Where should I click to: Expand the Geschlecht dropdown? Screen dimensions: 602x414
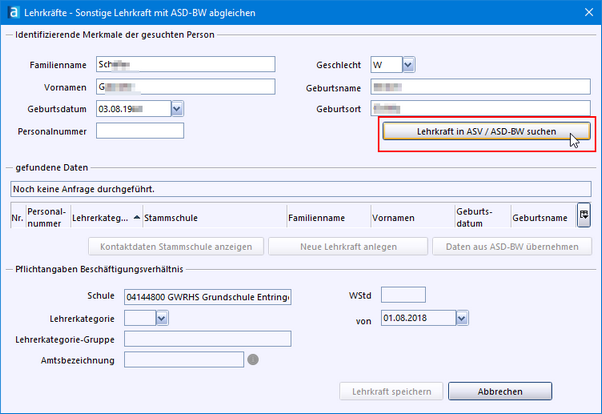[408, 65]
